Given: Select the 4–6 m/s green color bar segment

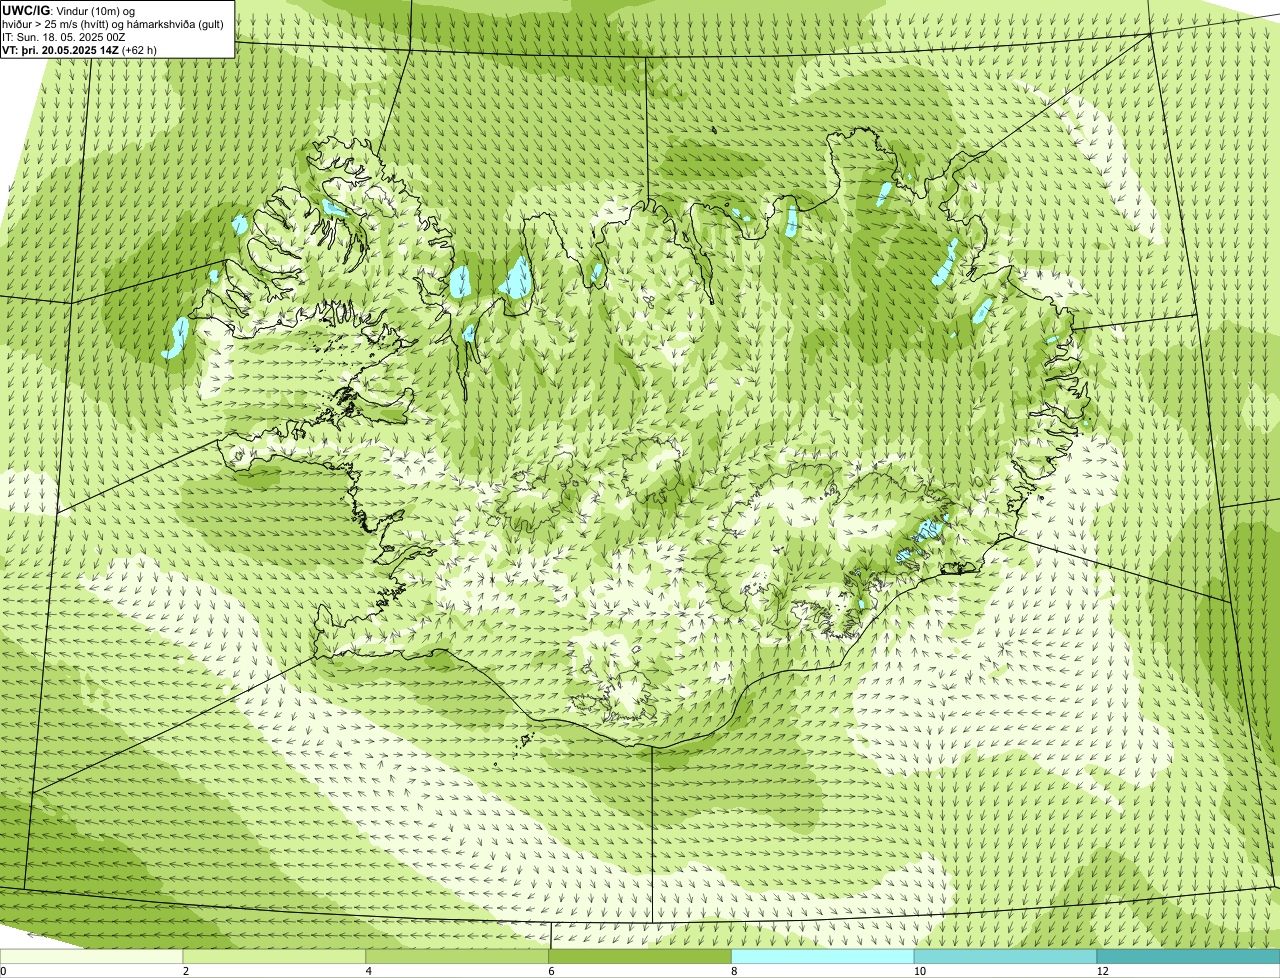Looking at the screenshot, I should 457,956.
